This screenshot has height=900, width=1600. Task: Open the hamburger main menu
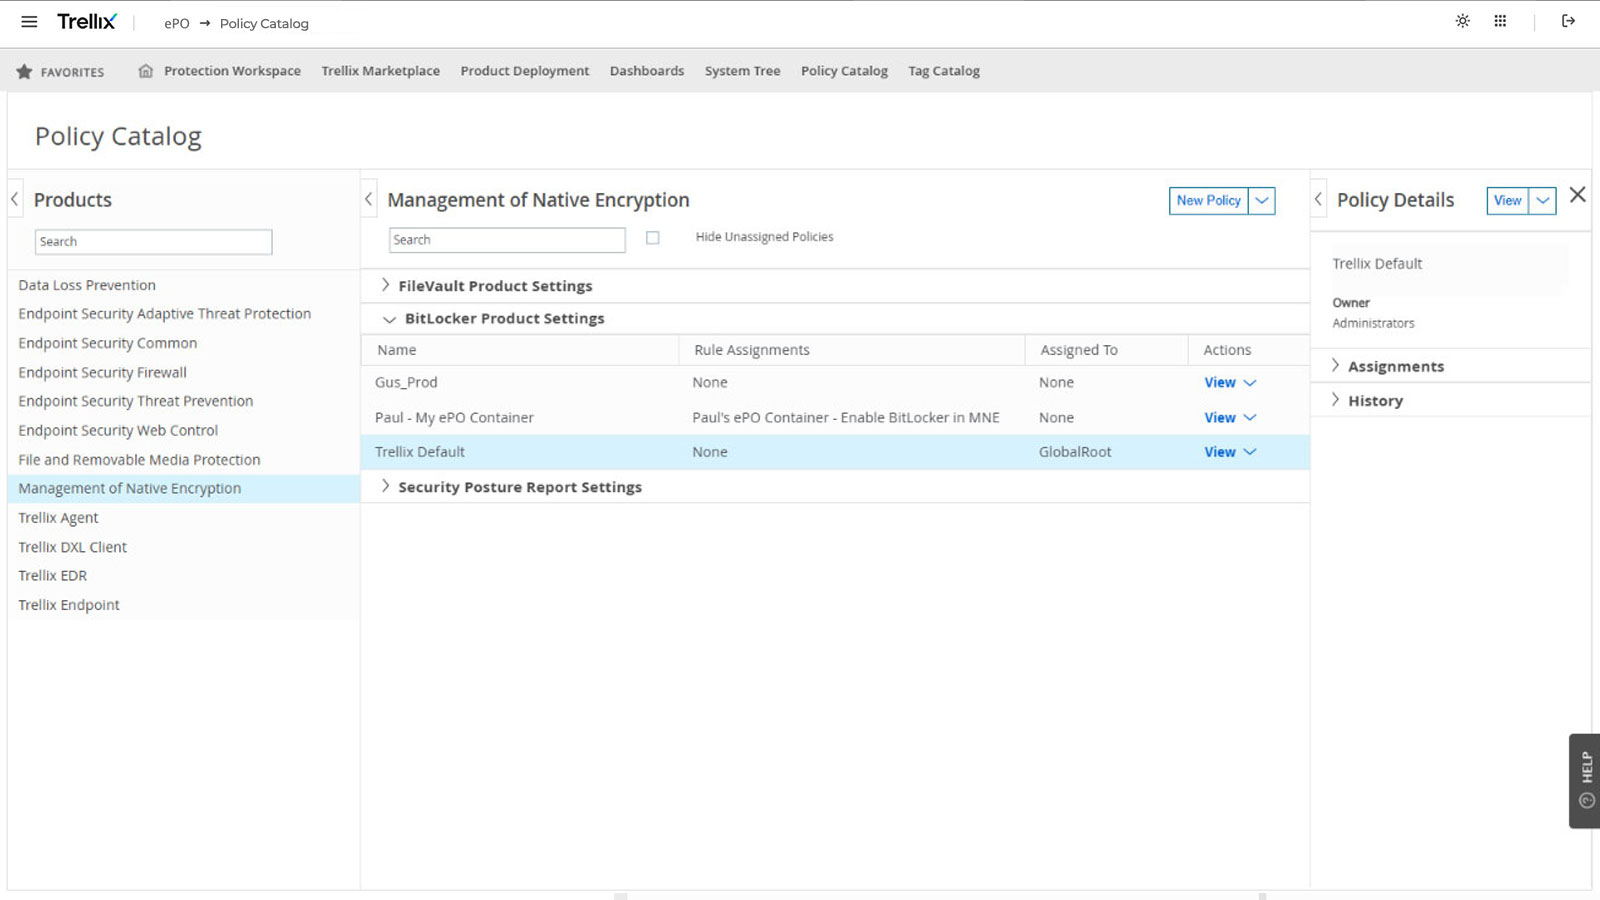coord(29,21)
